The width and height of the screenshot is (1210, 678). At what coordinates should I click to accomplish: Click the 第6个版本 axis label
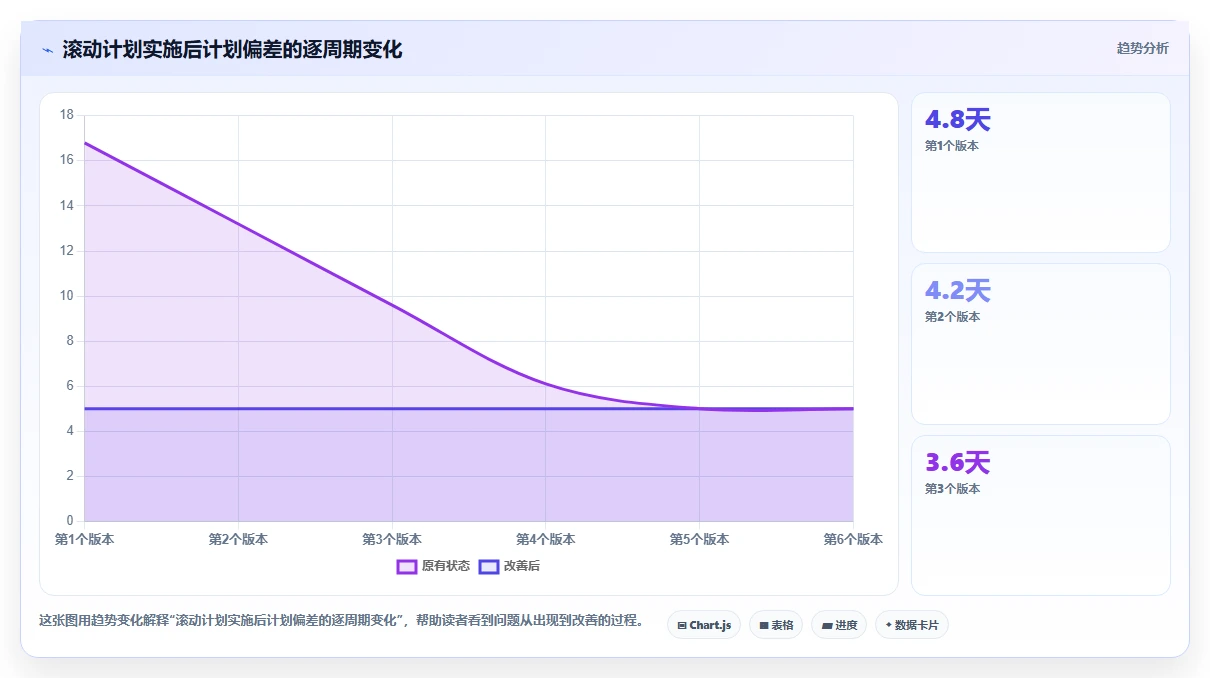tap(853, 539)
